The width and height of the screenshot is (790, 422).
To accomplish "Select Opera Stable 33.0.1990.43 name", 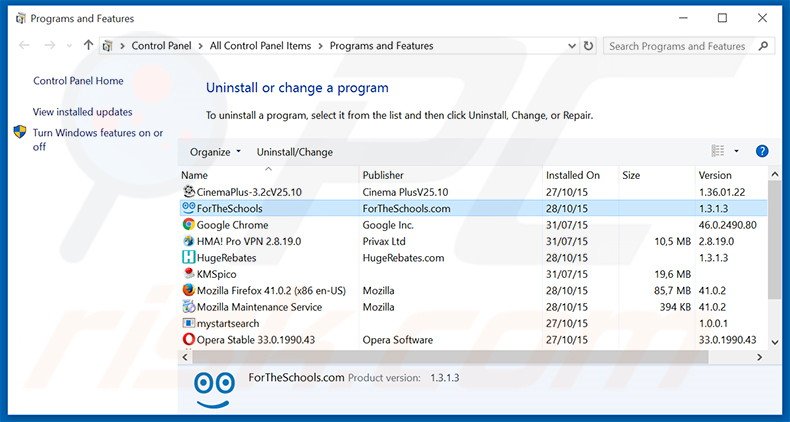I will pos(255,340).
